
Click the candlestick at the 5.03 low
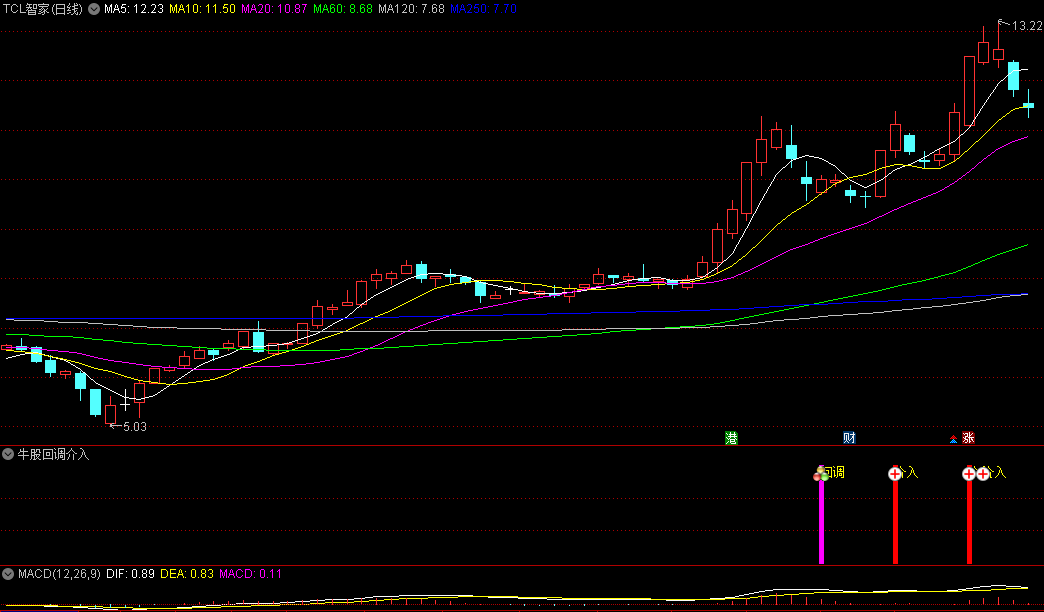tap(111, 412)
